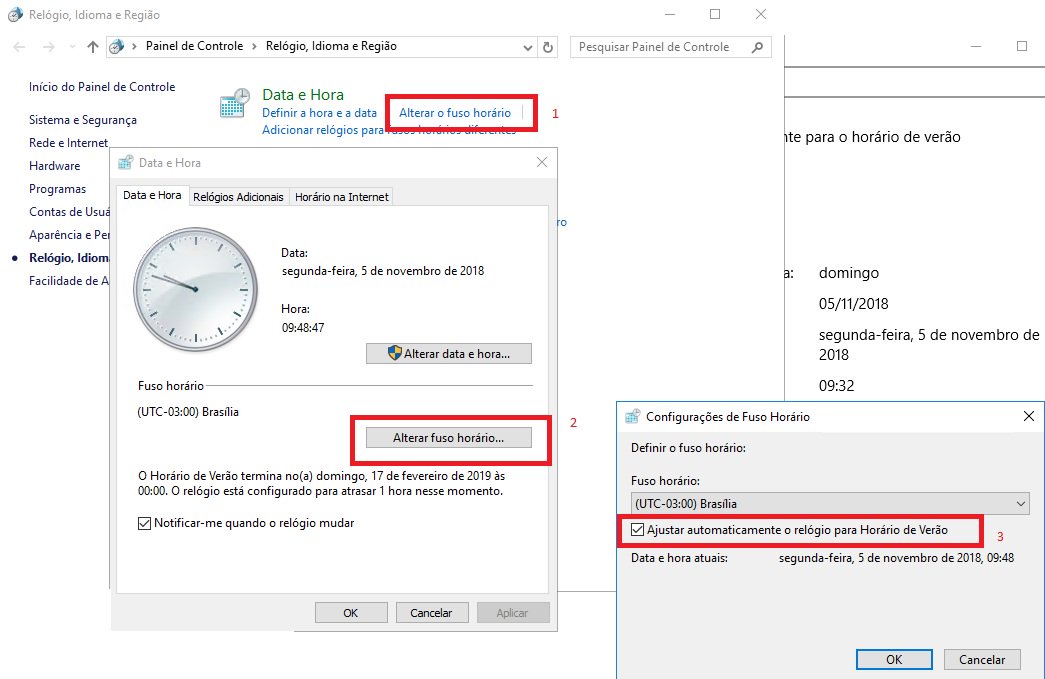Click the Data e Hora calendar-clock icon
The width and height of the screenshot is (1045, 679).
(235, 104)
